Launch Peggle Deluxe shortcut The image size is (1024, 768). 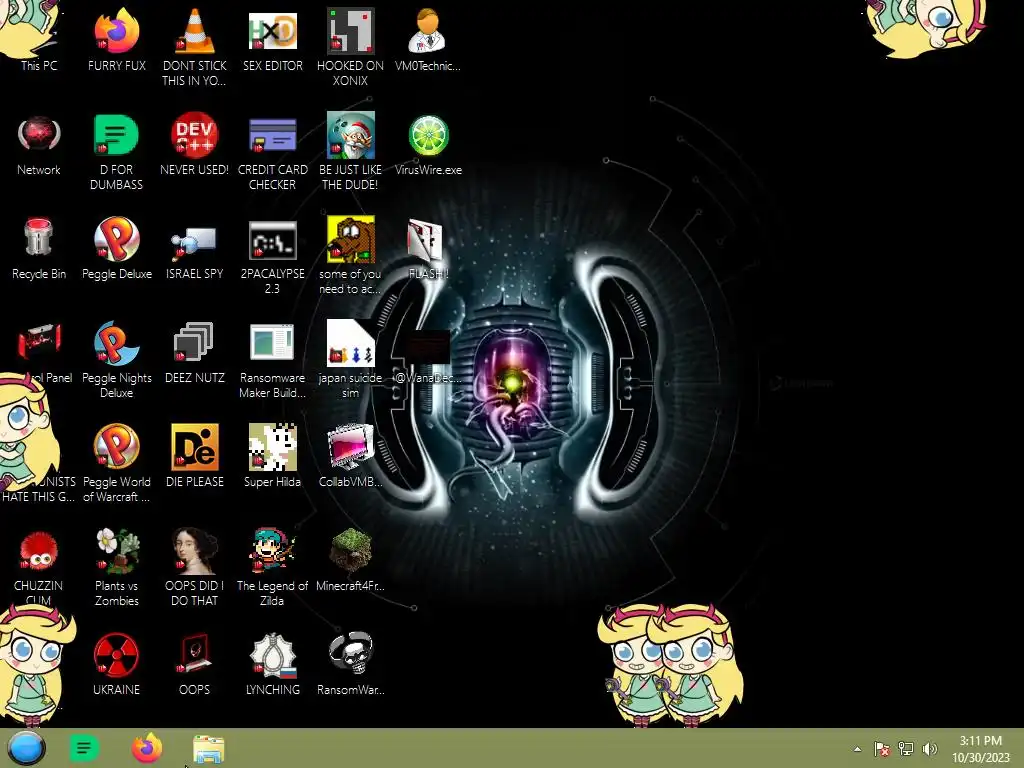pos(116,248)
